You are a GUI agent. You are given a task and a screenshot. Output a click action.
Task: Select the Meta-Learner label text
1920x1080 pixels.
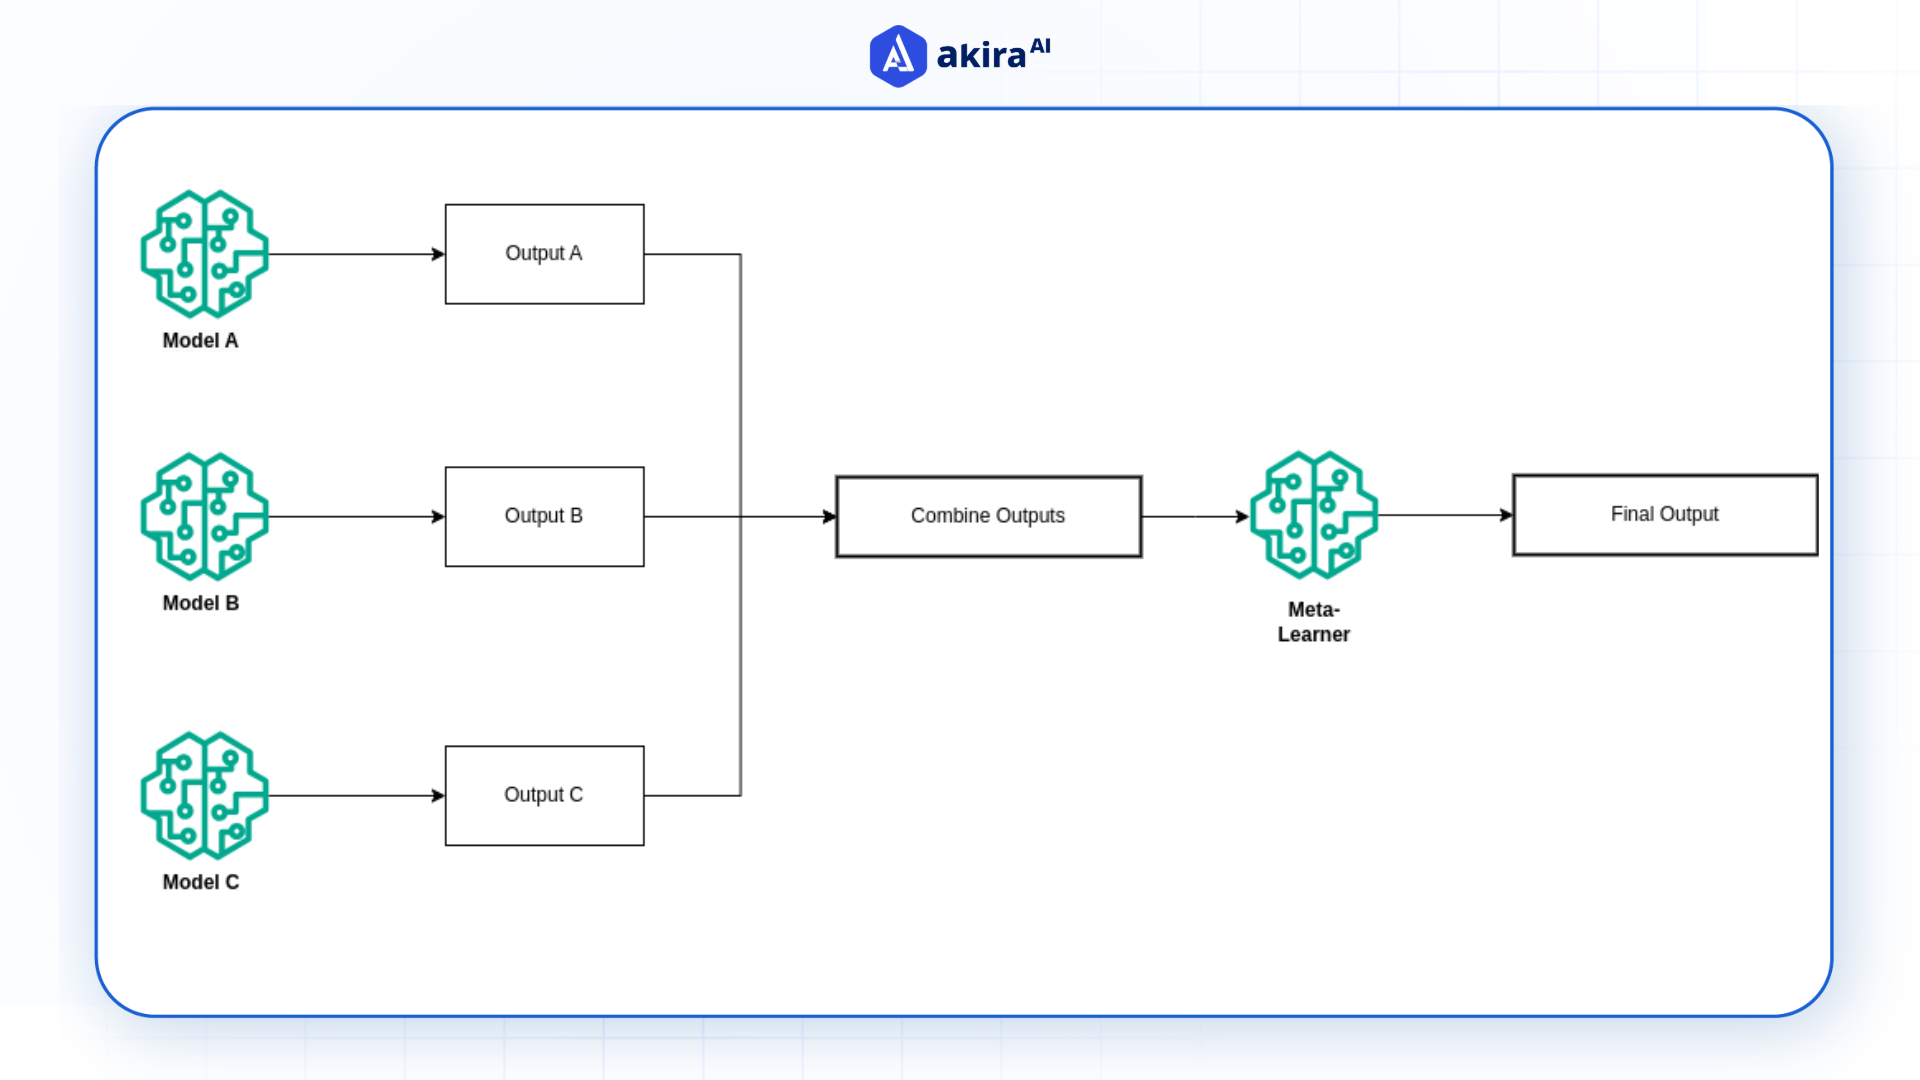[1314, 621]
